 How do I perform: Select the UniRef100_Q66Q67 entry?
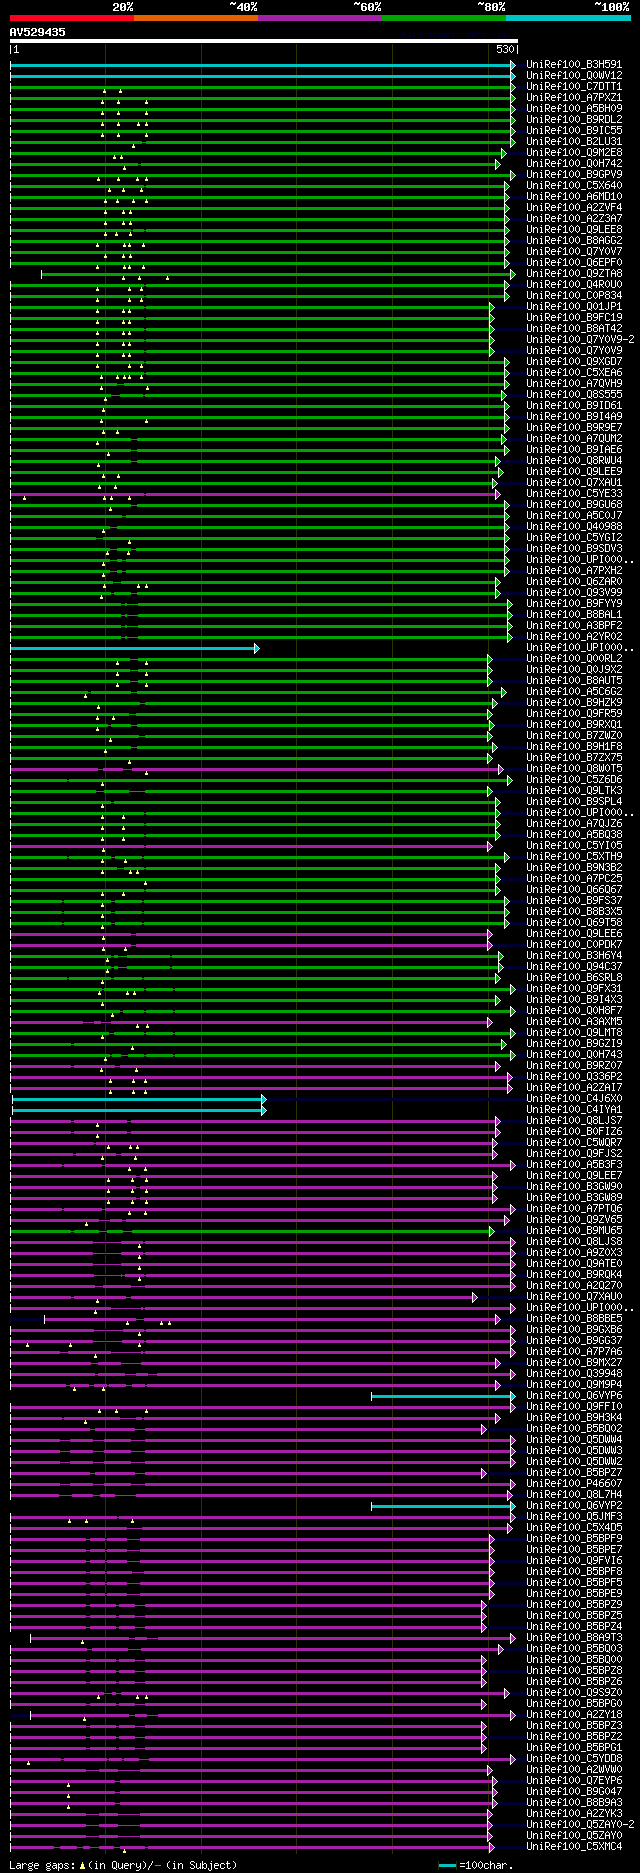tap(574, 890)
